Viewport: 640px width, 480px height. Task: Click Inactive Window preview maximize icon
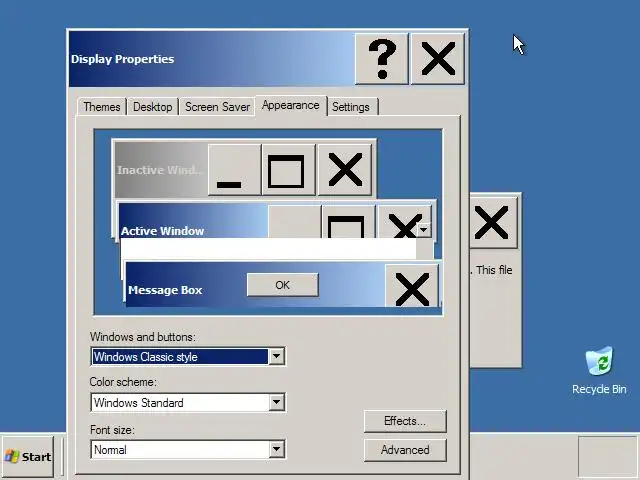click(288, 169)
